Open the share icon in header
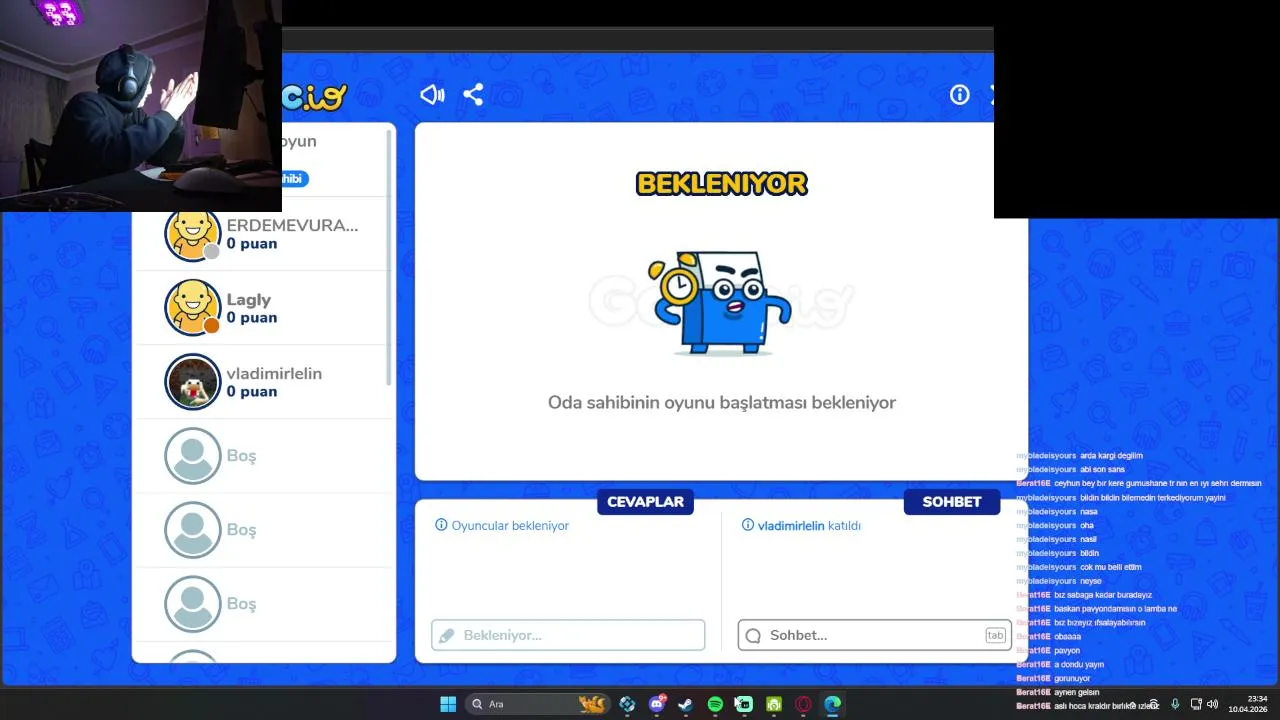This screenshot has height=720, width=1280. [473, 95]
